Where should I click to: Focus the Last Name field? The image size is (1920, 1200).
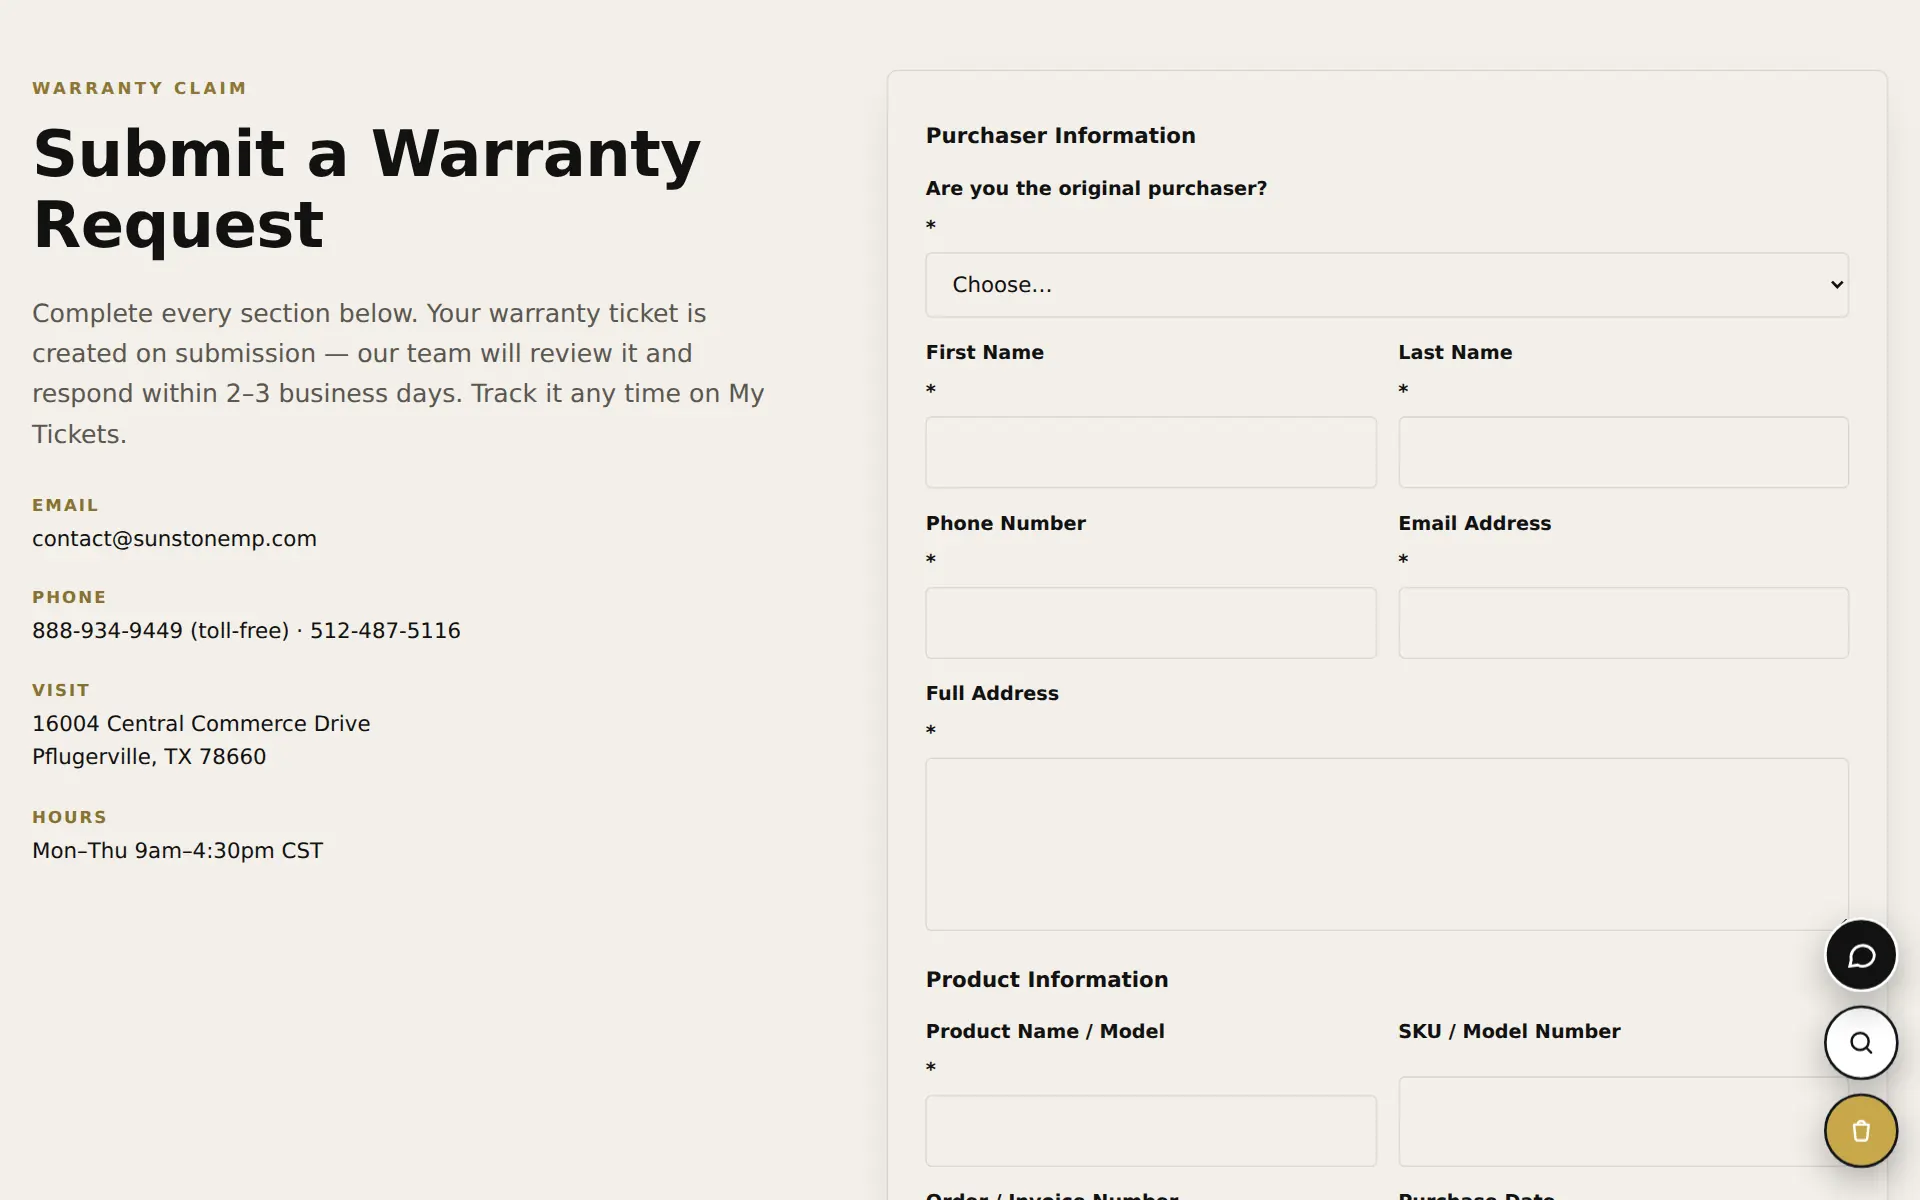click(x=1623, y=452)
